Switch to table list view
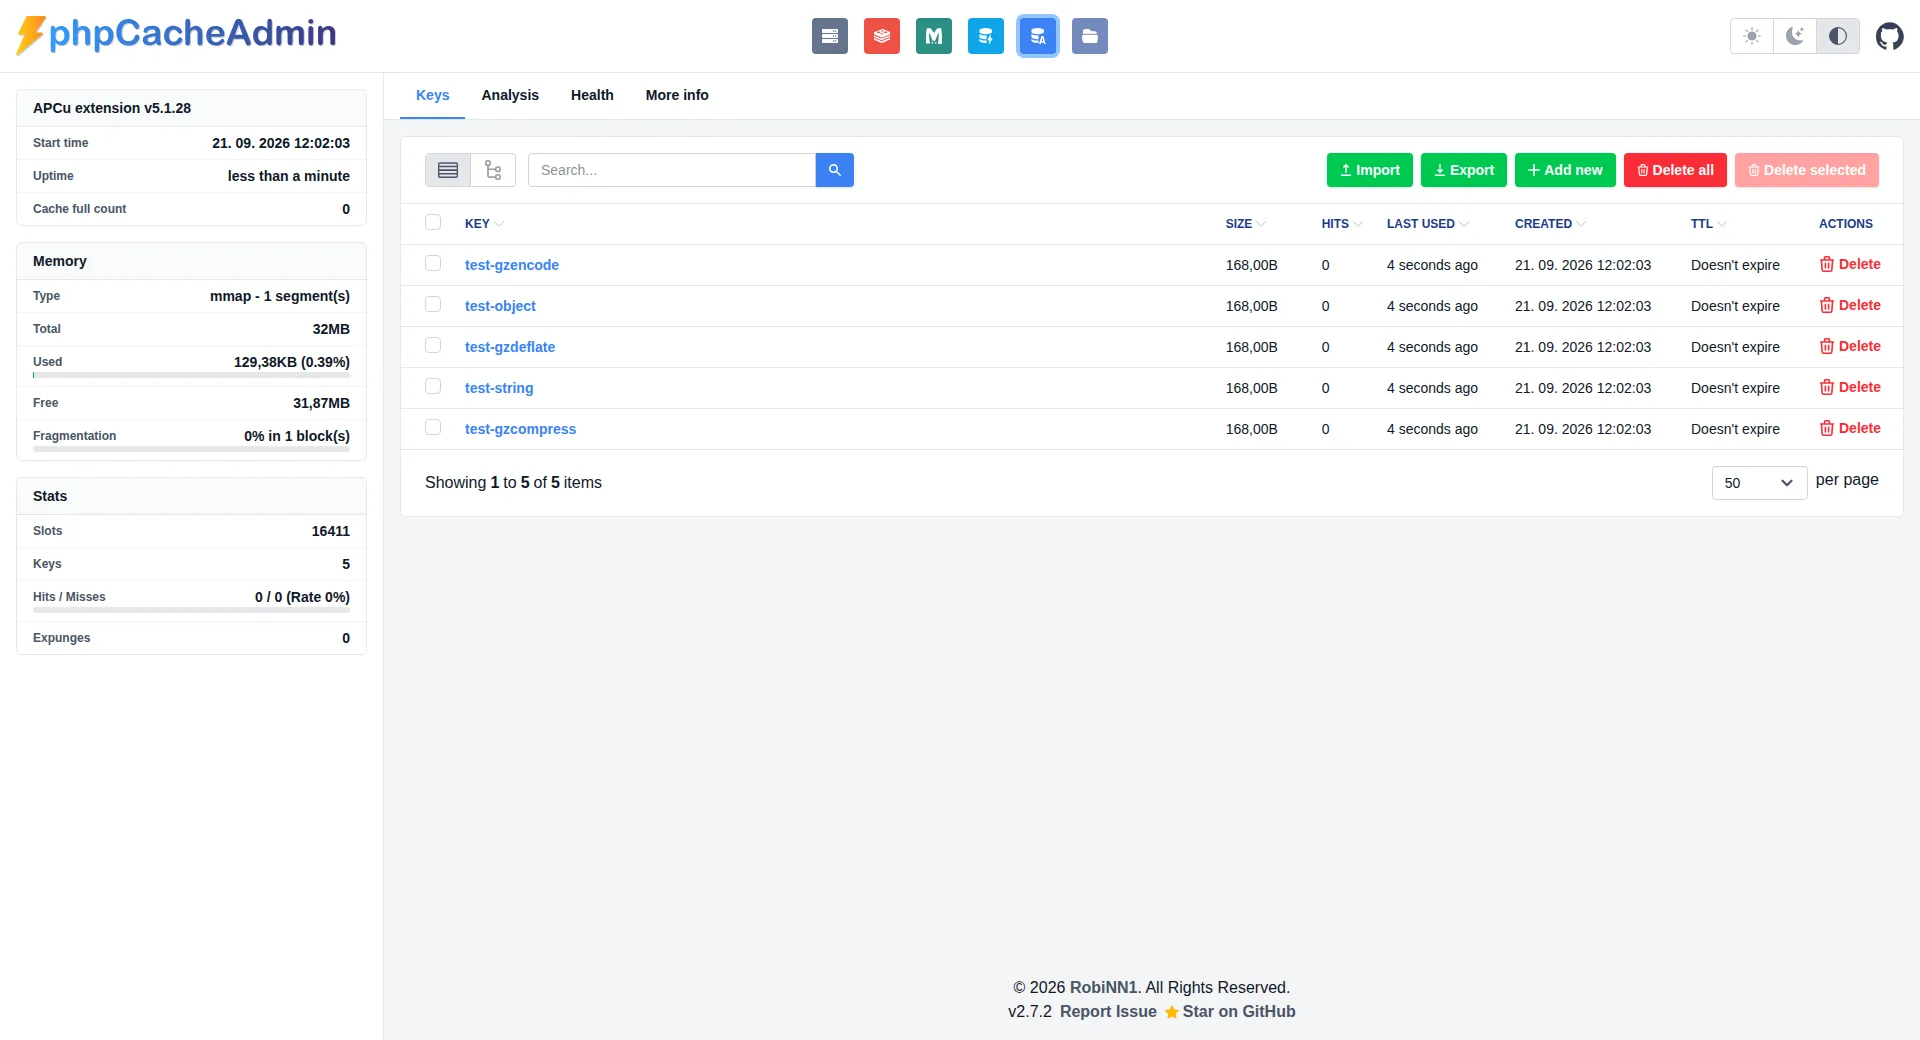1920x1040 pixels. click(448, 170)
